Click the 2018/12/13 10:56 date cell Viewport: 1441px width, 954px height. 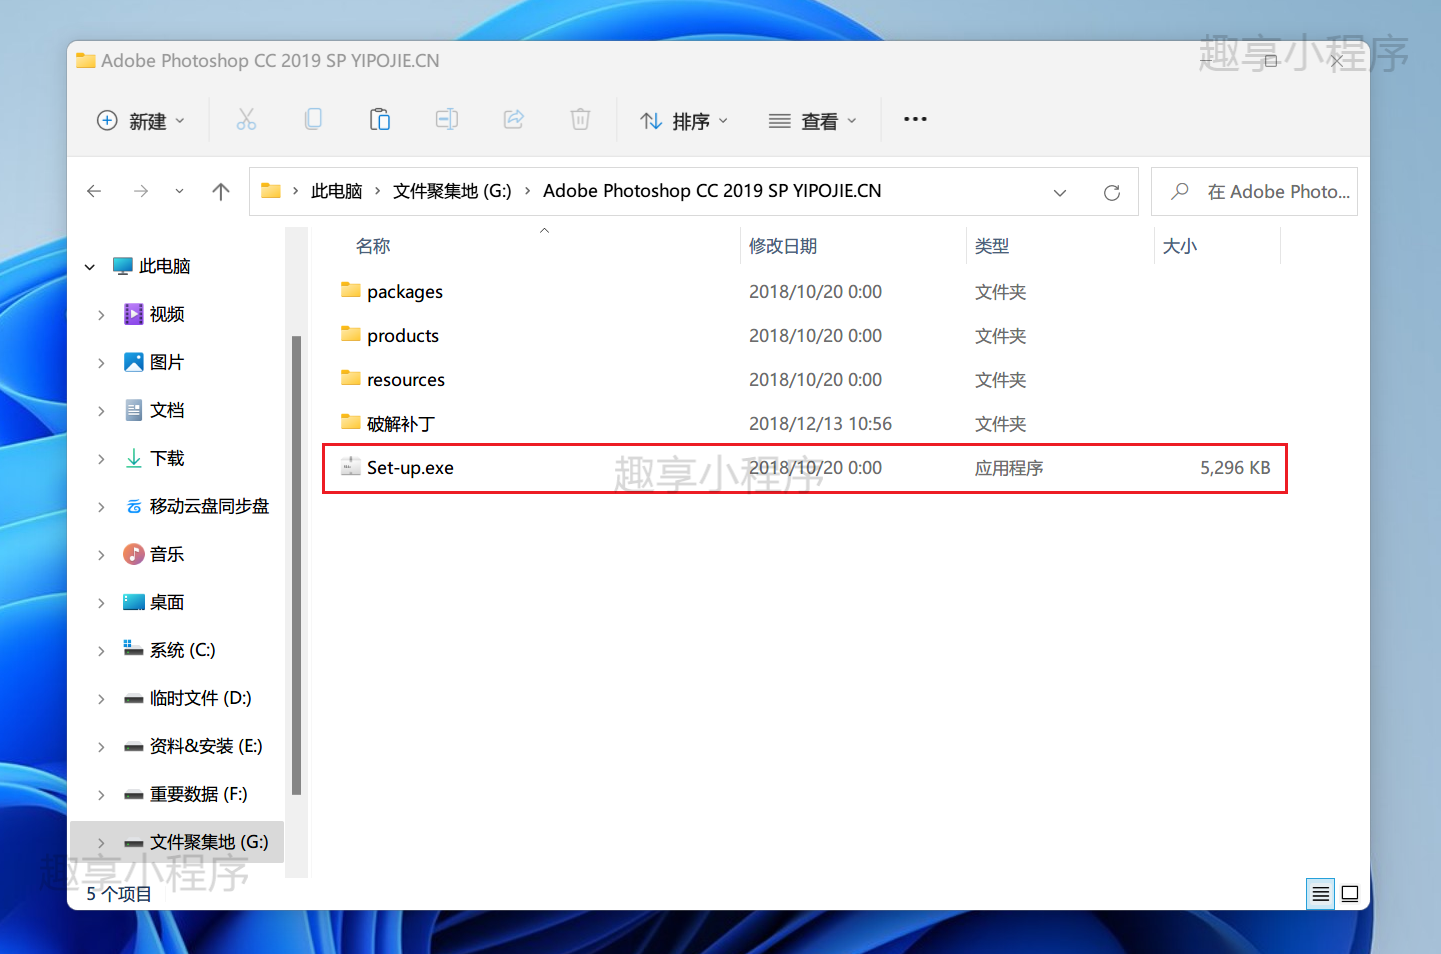point(820,424)
